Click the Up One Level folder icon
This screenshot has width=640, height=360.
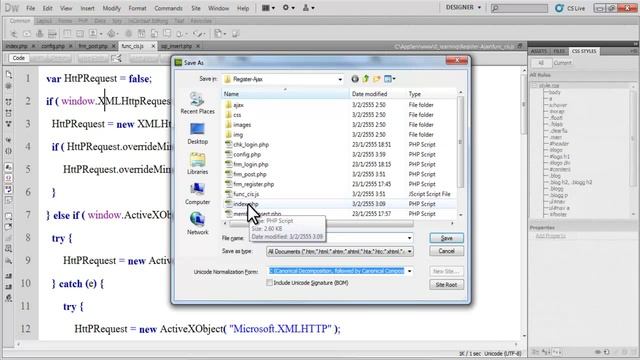366,79
